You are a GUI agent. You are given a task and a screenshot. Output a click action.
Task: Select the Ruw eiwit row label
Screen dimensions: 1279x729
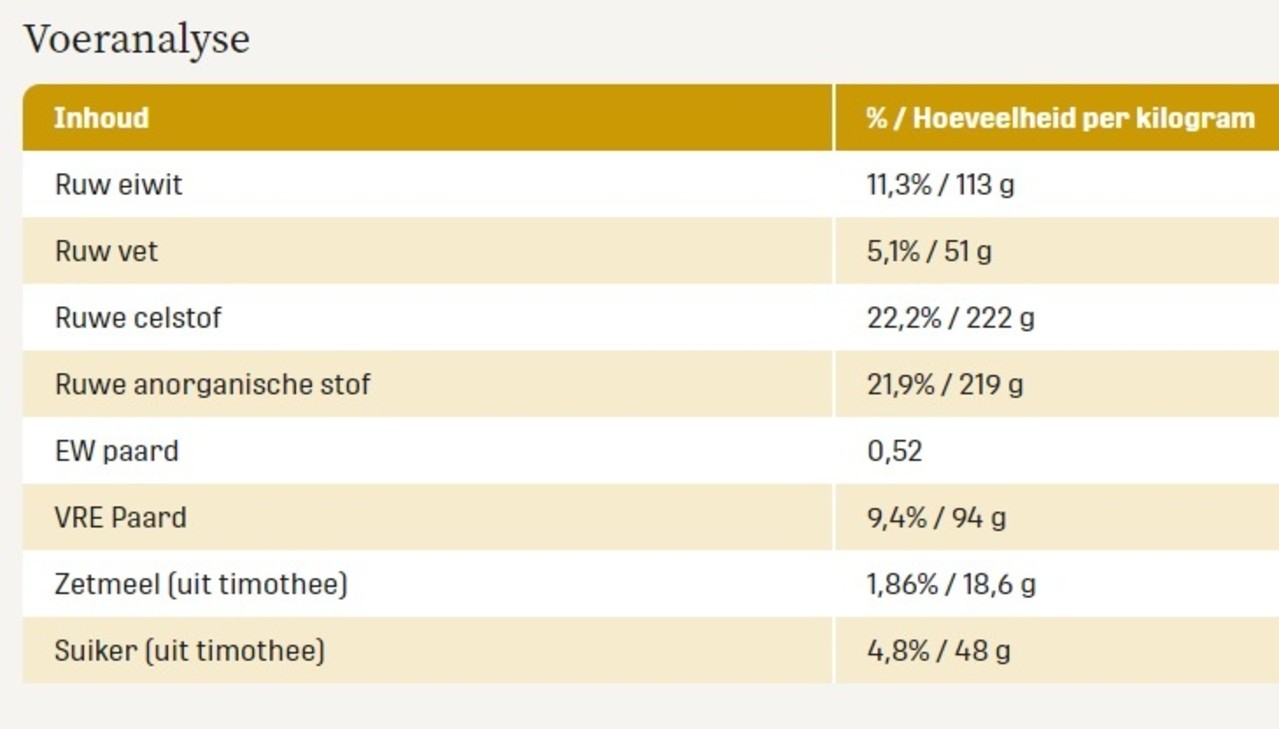point(119,185)
